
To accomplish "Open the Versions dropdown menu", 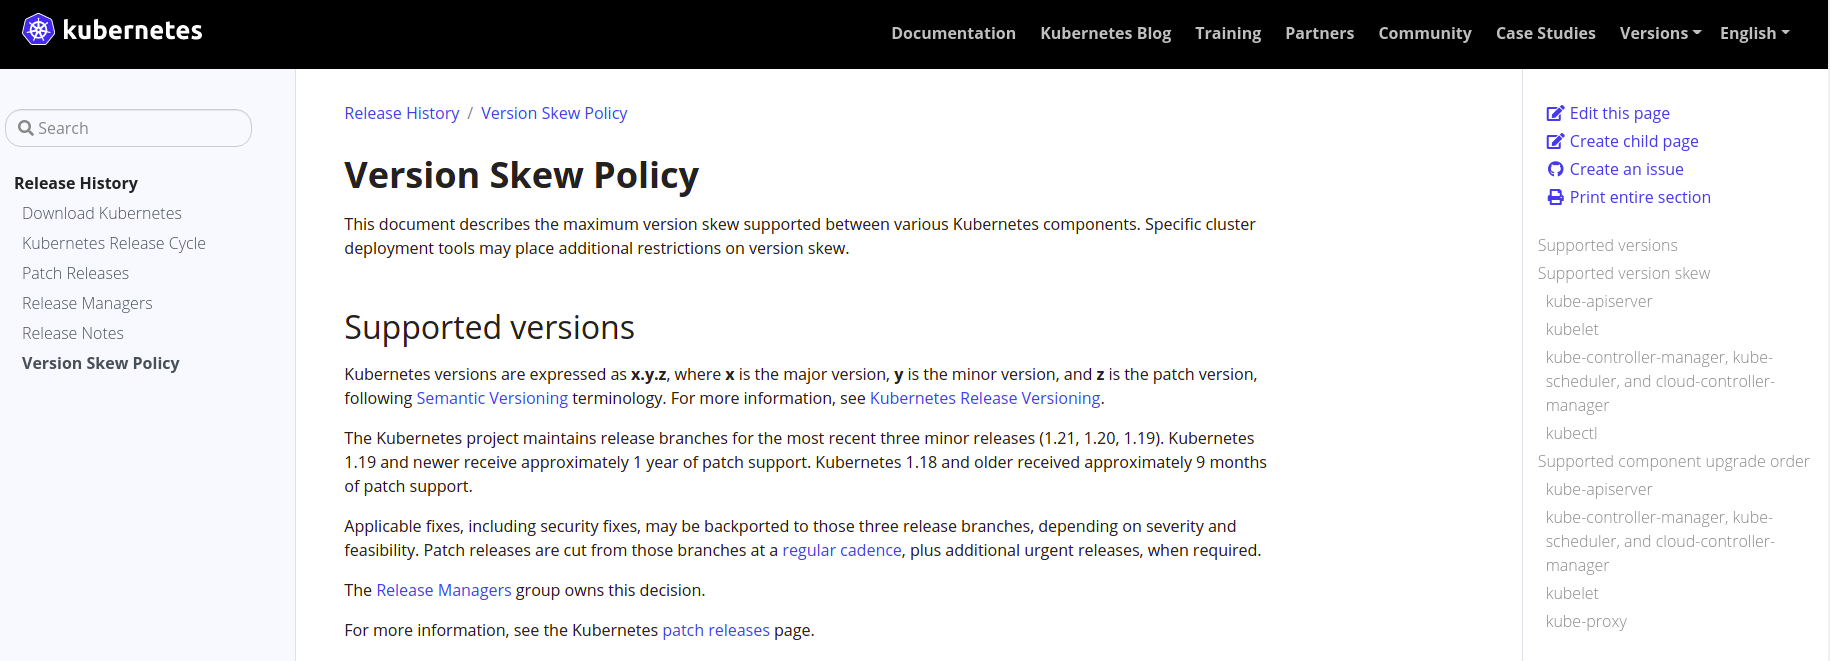I will (1660, 33).
